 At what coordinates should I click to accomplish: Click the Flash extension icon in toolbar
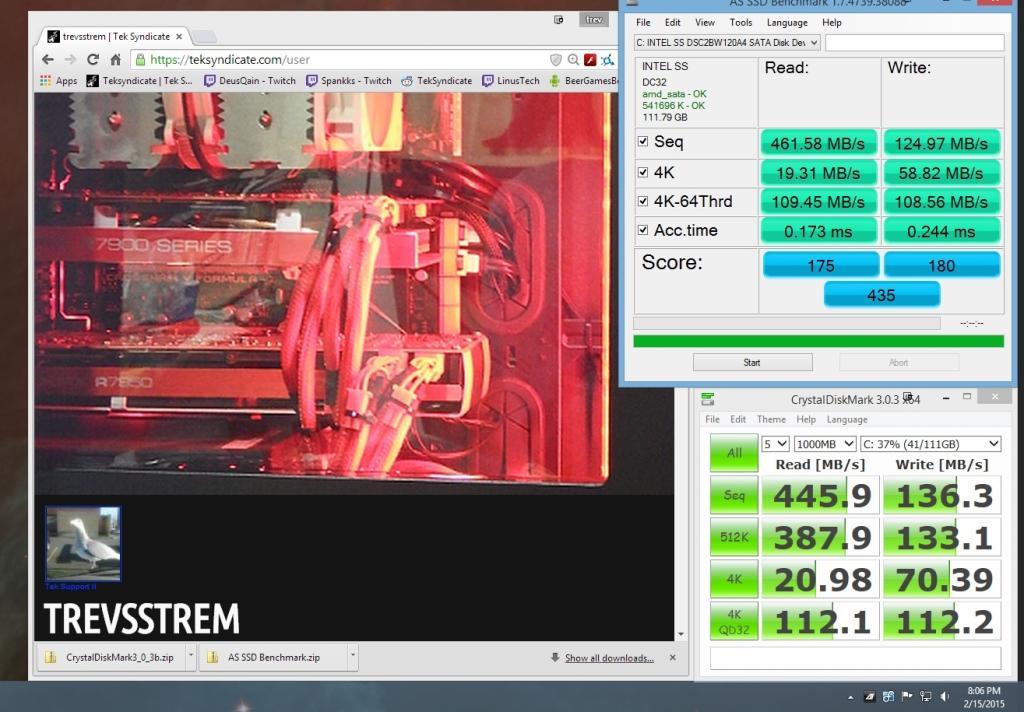click(x=591, y=60)
